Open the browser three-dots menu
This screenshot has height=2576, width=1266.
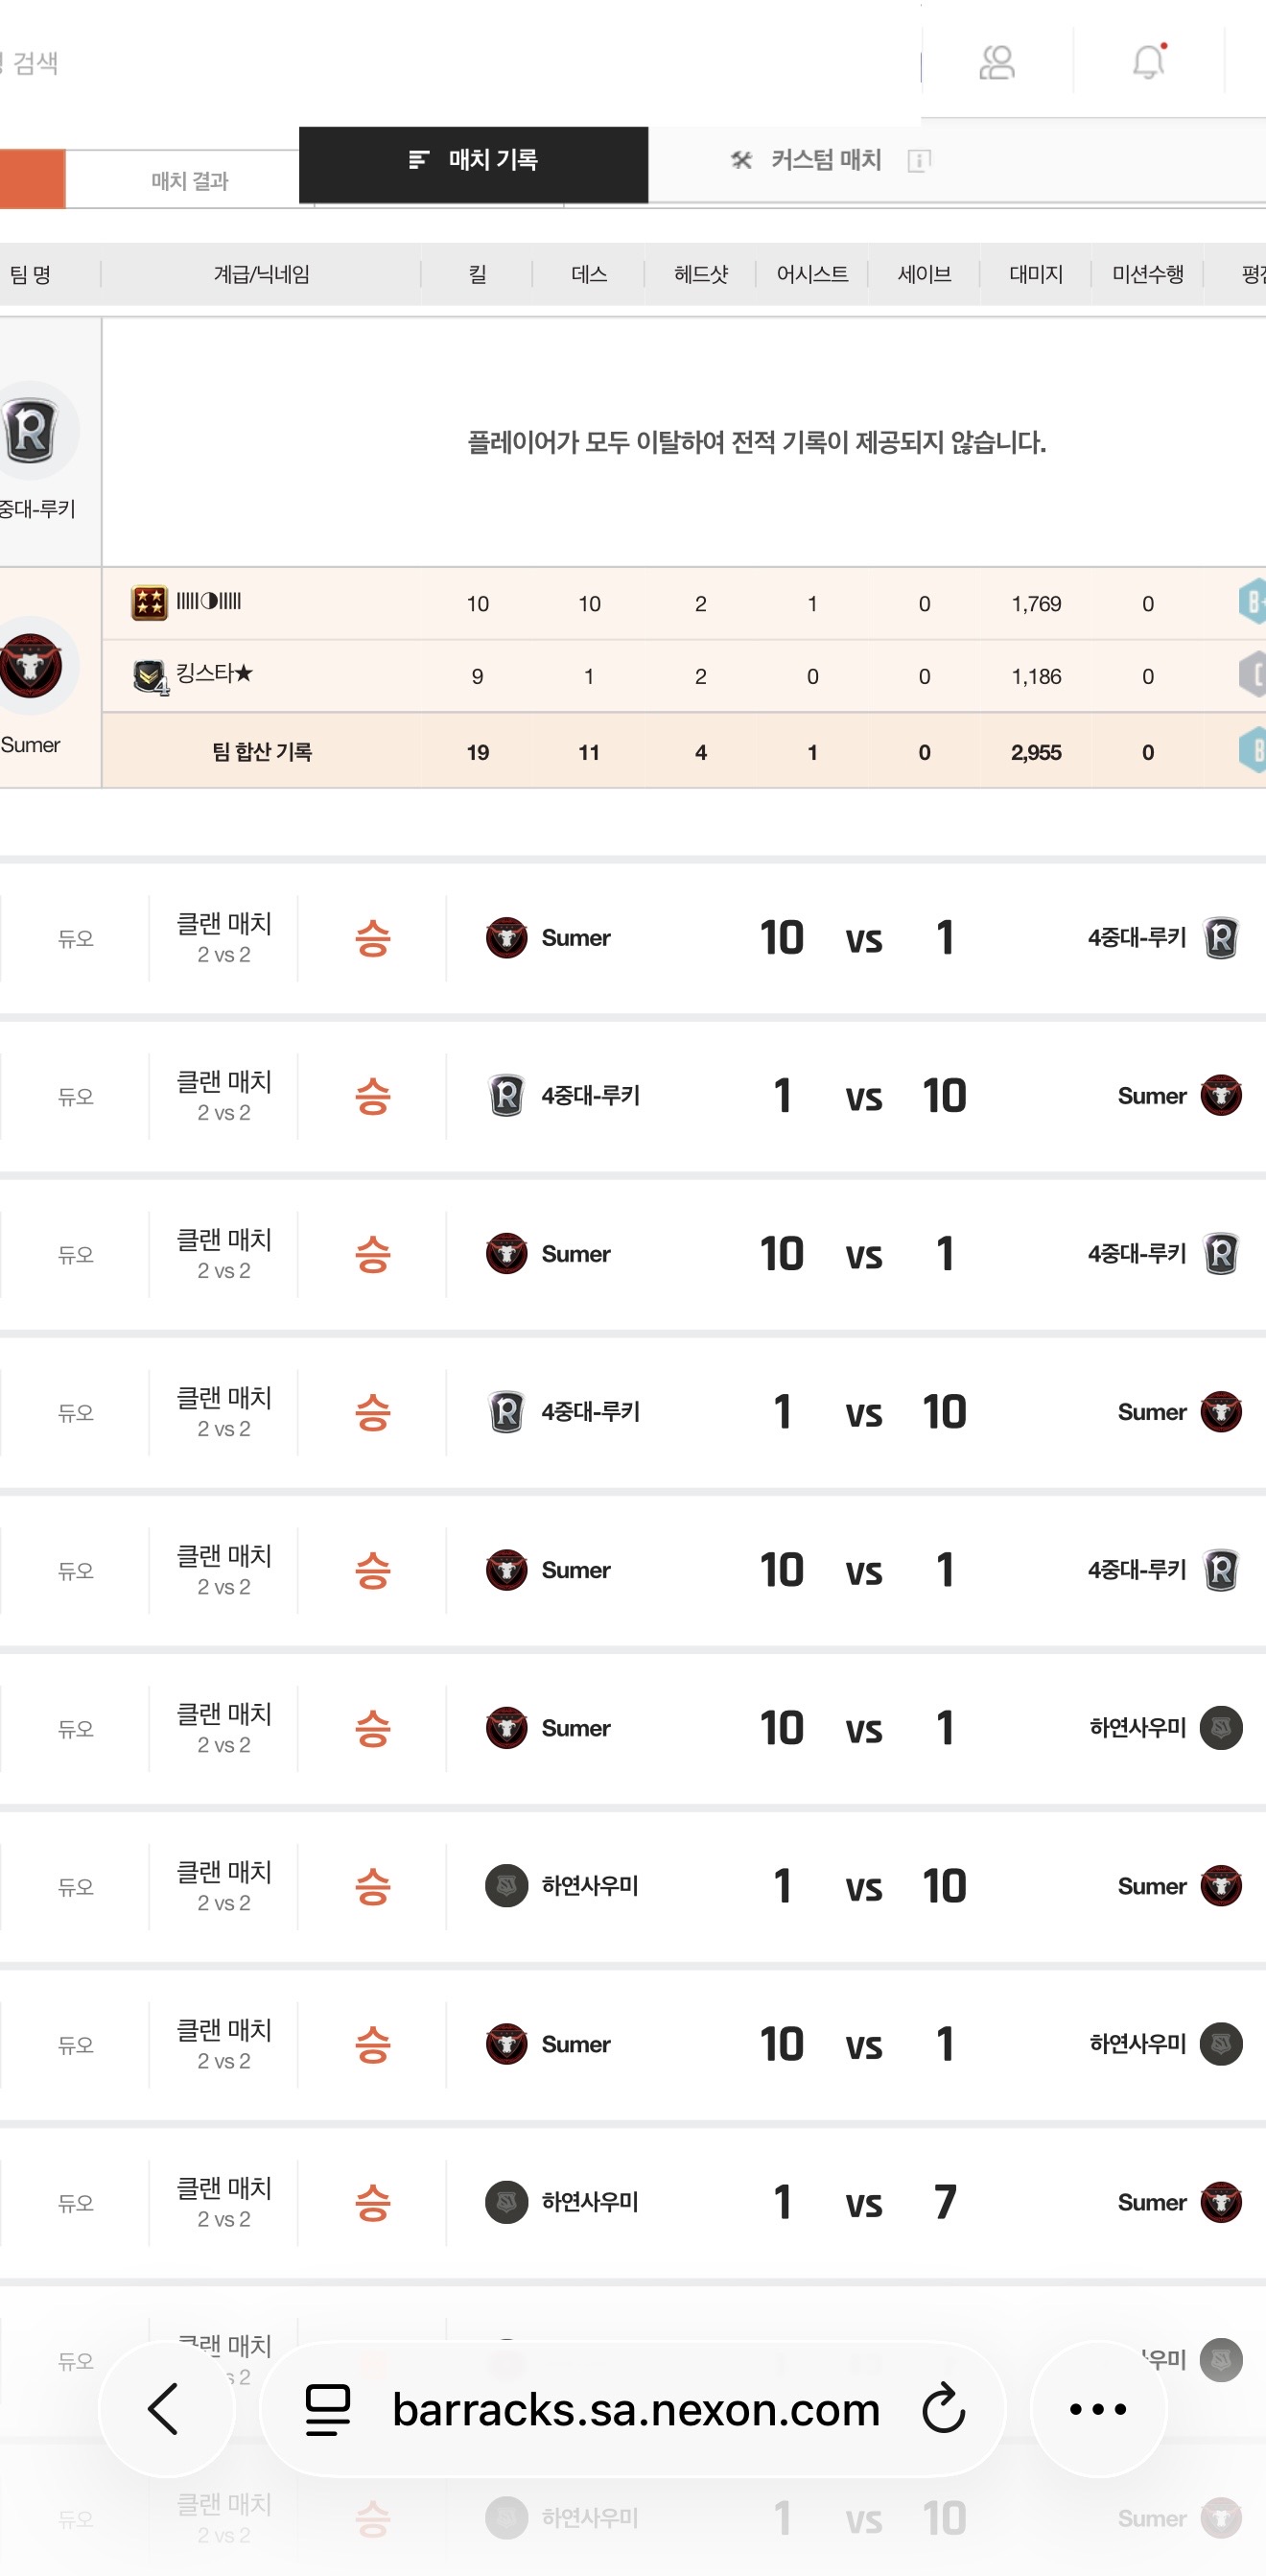click(x=1097, y=2408)
